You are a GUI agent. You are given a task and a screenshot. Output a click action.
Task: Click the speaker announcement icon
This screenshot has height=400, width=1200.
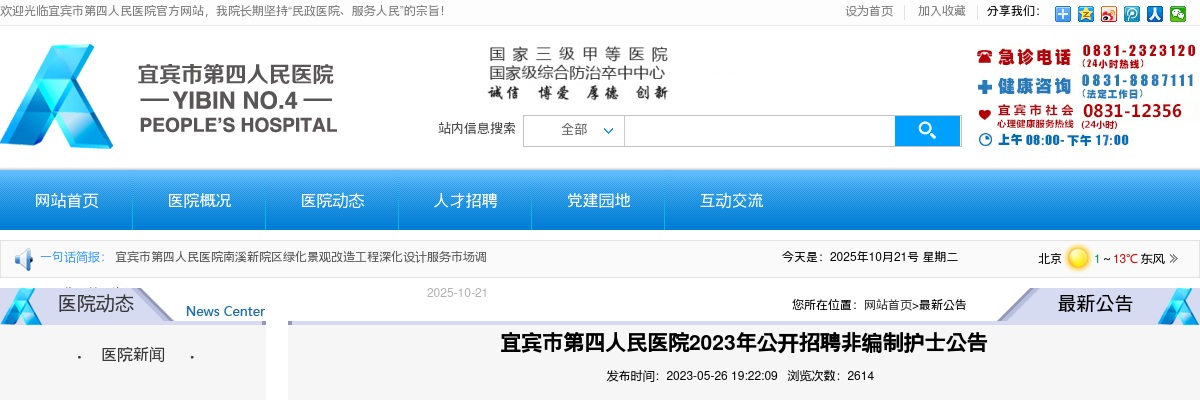point(23,259)
